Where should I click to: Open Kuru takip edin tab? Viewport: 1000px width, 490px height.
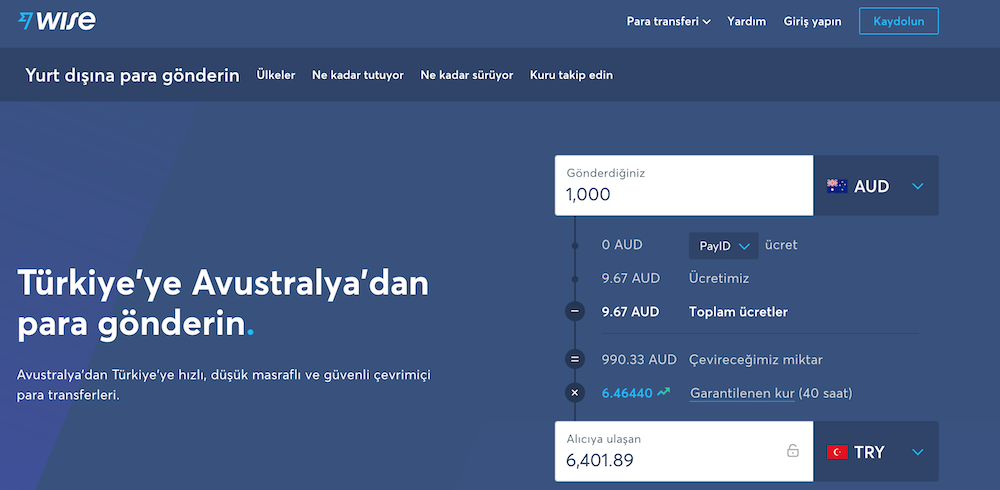[x=571, y=75]
